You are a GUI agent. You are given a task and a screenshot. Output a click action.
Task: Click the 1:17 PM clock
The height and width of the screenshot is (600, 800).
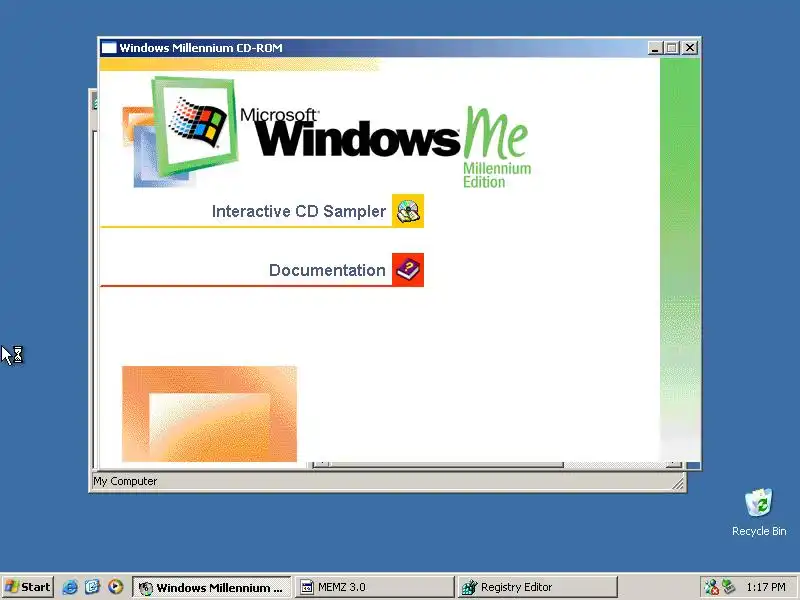[x=766, y=587]
